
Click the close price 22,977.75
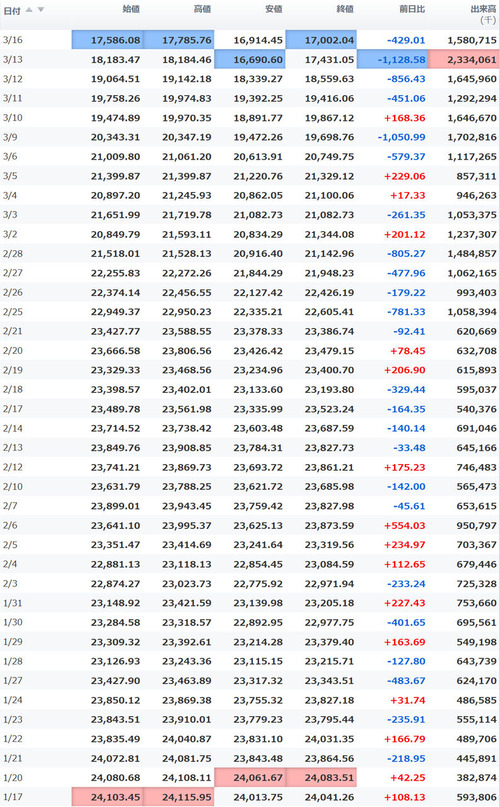point(329,622)
